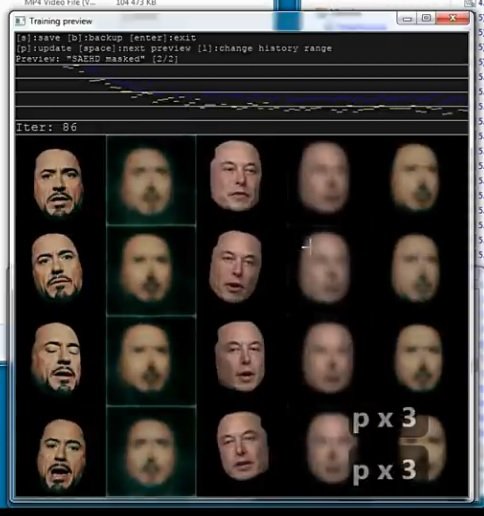The width and height of the screenshot is (484, 516).
Task: Click the second-row green-bordered blurry bearded preview
Action: 151,270
